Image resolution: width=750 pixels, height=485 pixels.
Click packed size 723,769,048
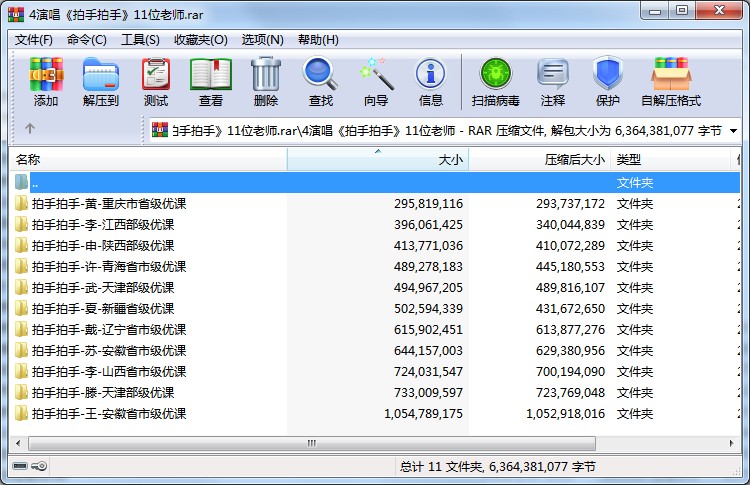coord(570,393)
